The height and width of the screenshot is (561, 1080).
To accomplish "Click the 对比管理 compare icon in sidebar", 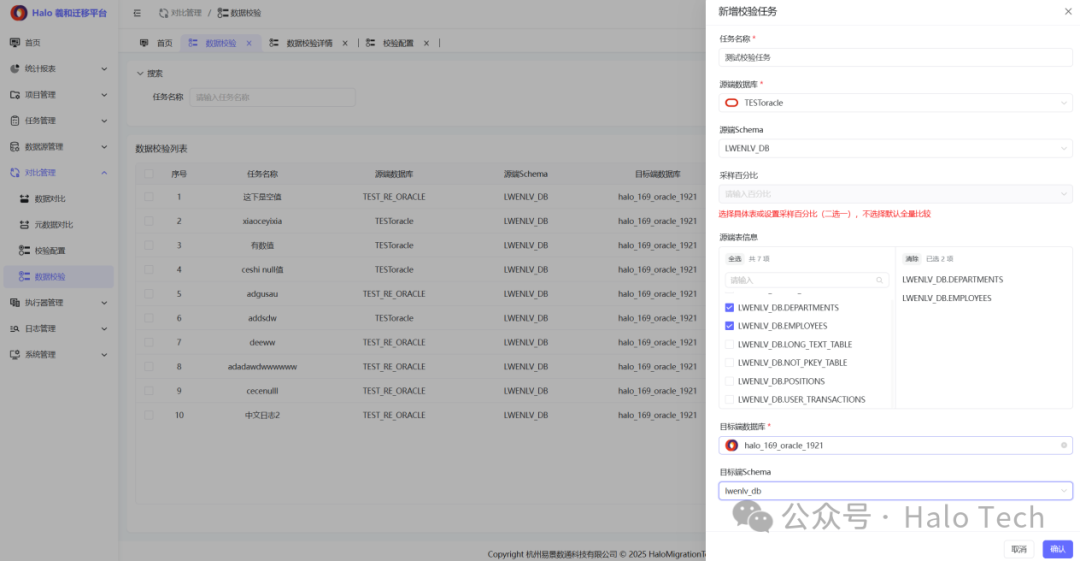I will (x=15, y=173).
